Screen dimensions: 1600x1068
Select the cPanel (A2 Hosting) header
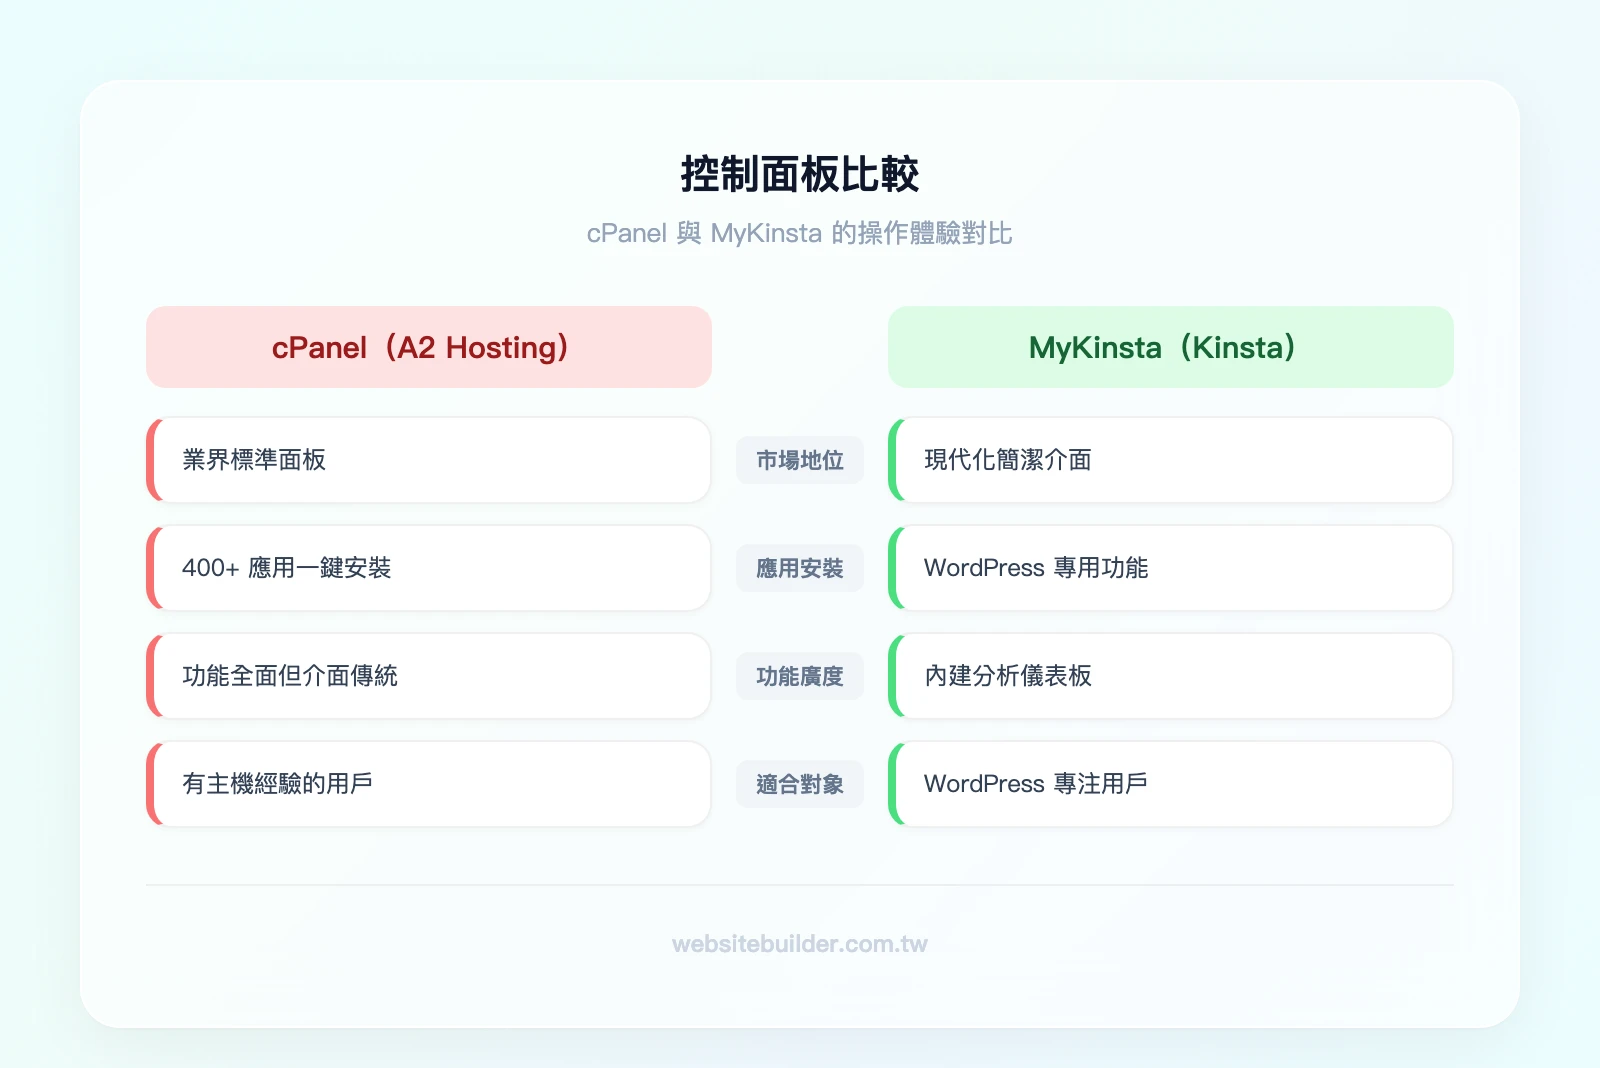click(429, 347)
